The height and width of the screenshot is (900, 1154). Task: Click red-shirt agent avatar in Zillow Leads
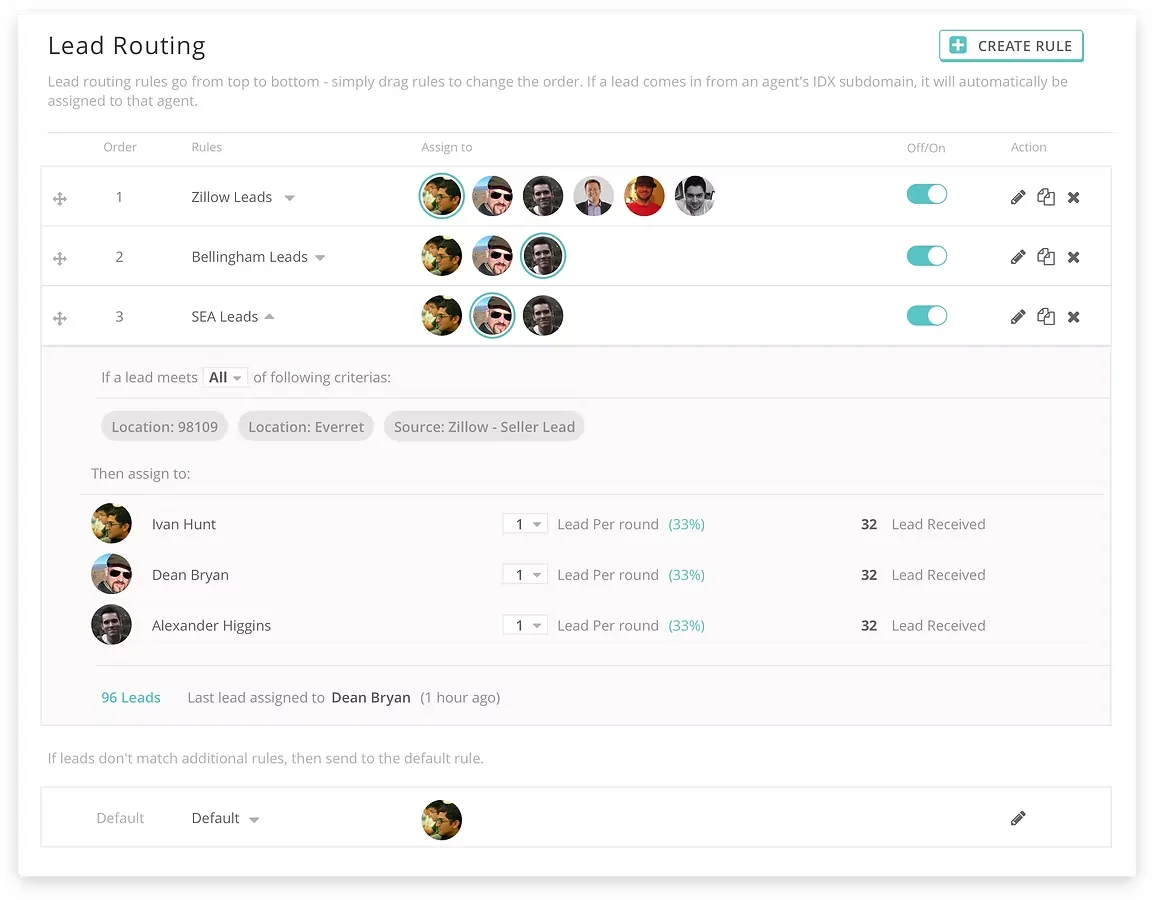(x=645, y=196)
